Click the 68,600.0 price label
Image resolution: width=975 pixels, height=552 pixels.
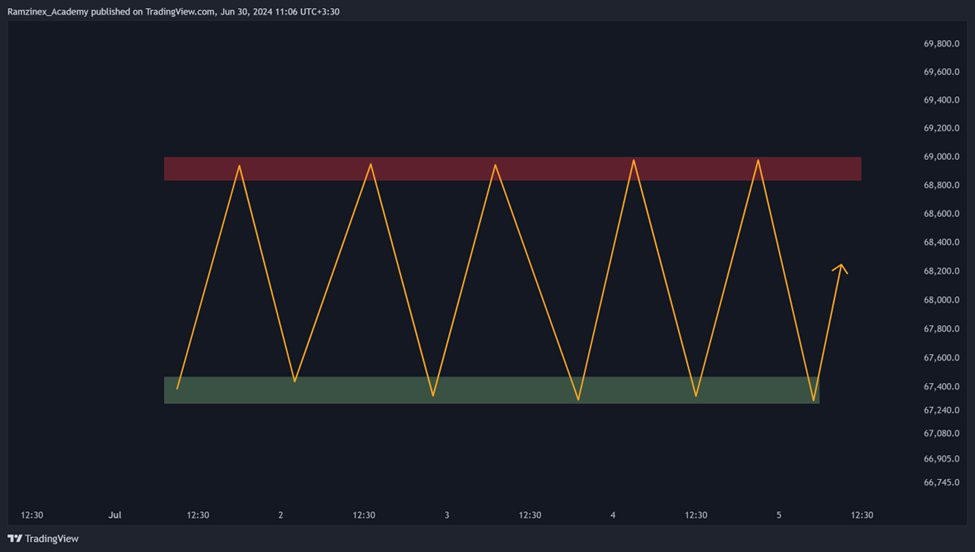tap(941, 213)
